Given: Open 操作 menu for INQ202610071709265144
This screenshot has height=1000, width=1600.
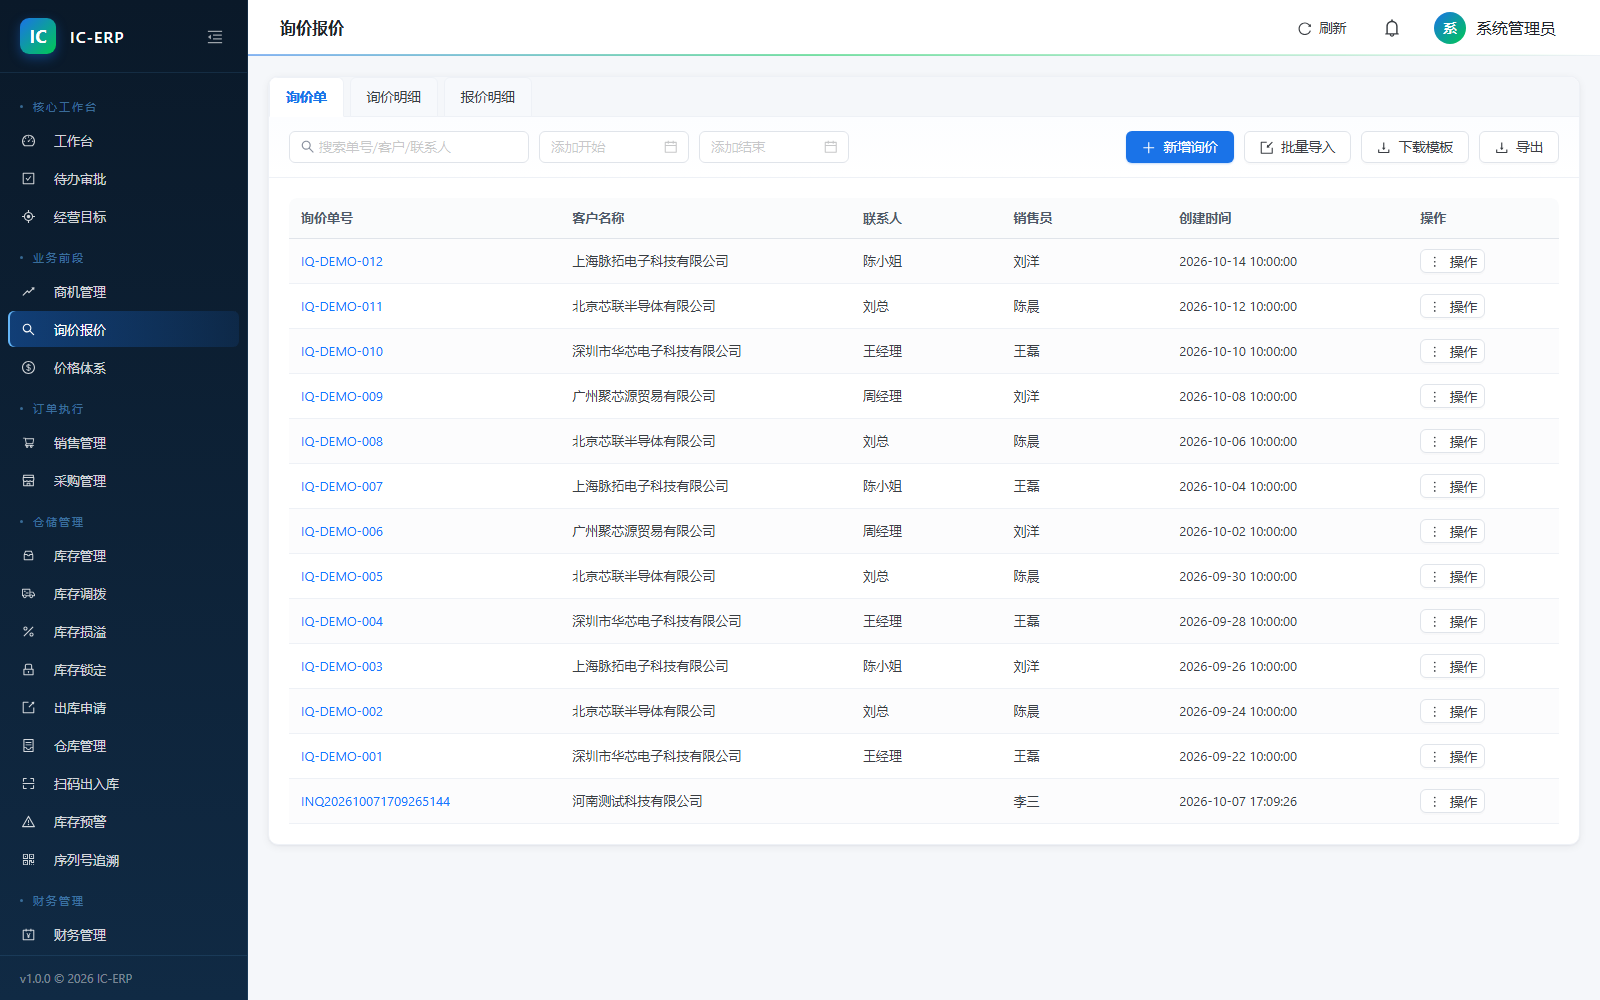Looking at the screenshot, I should pos(1452,802).
